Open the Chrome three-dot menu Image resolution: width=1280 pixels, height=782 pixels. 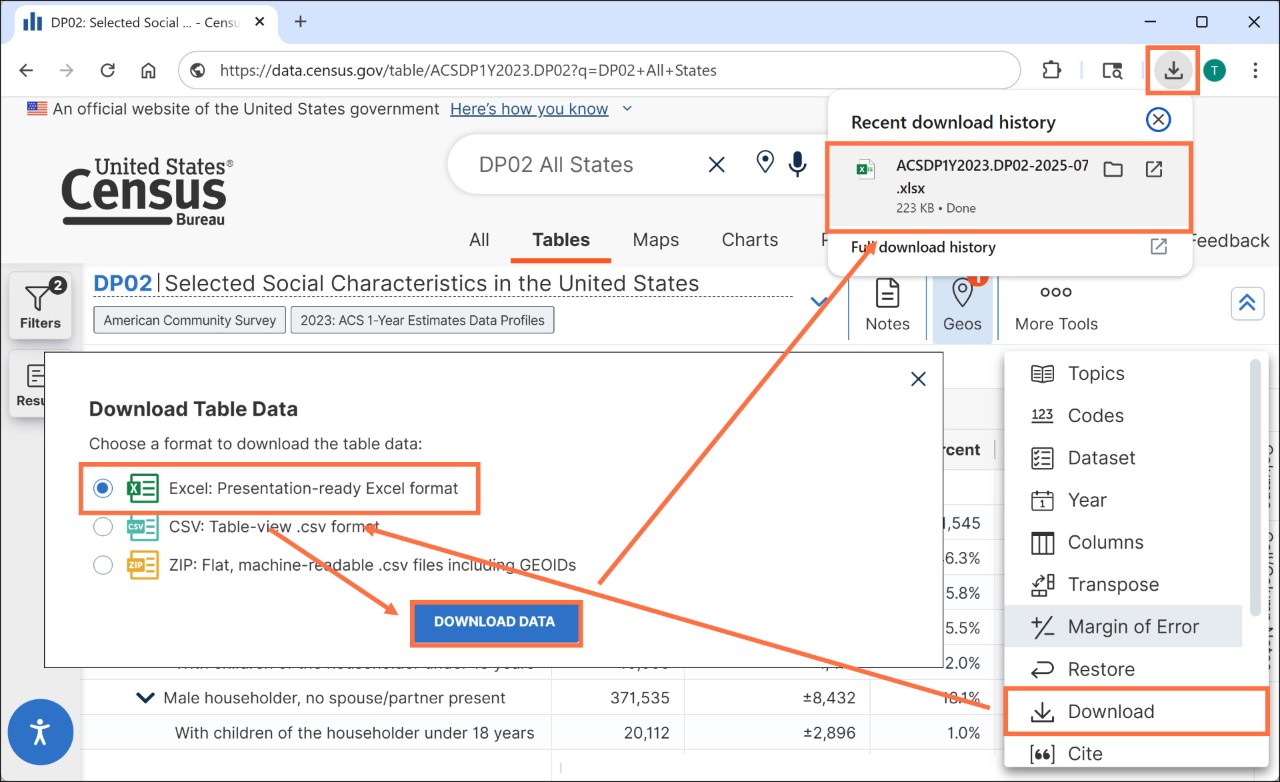1255,70
